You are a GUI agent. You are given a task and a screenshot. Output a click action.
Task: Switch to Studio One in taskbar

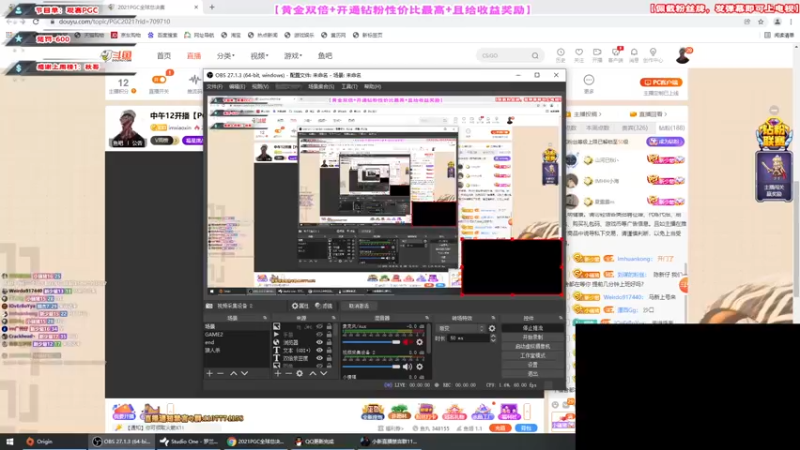point(189,441)
